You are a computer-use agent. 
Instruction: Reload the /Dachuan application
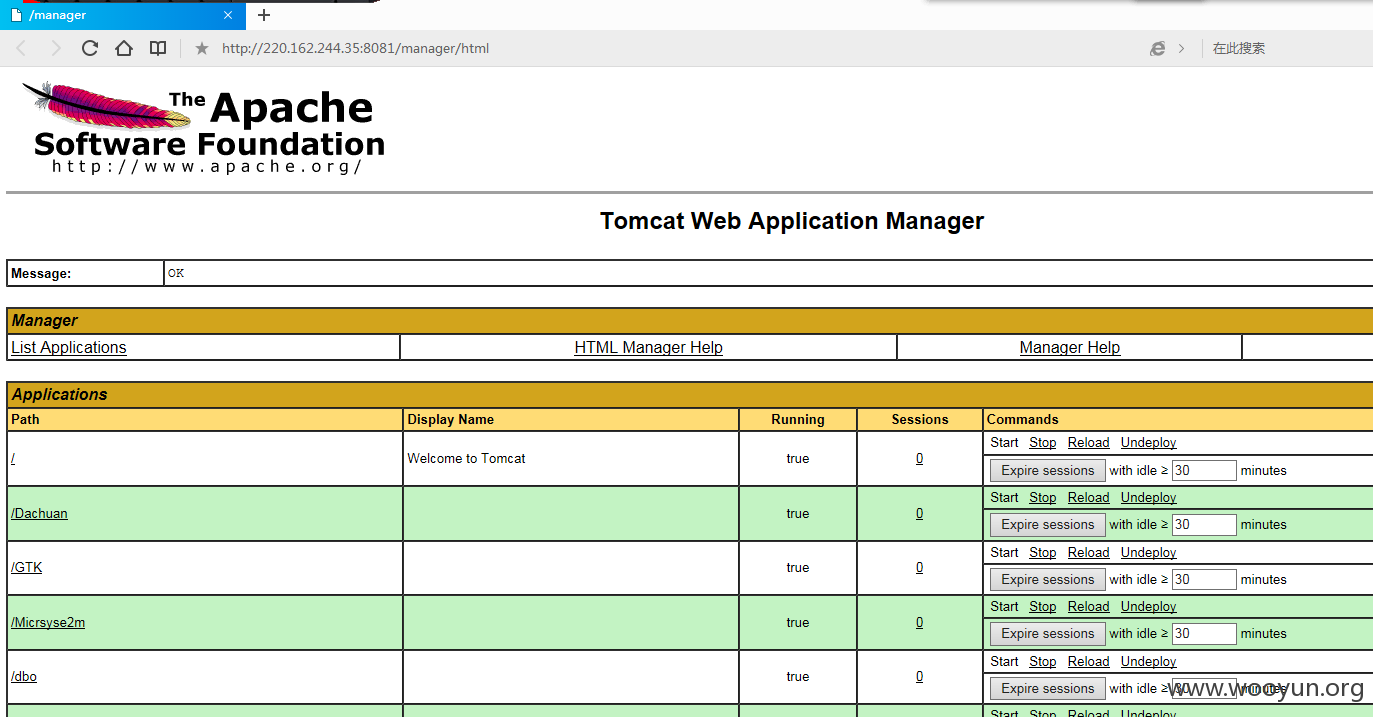pyautogui.click(x=1089, y=497)
